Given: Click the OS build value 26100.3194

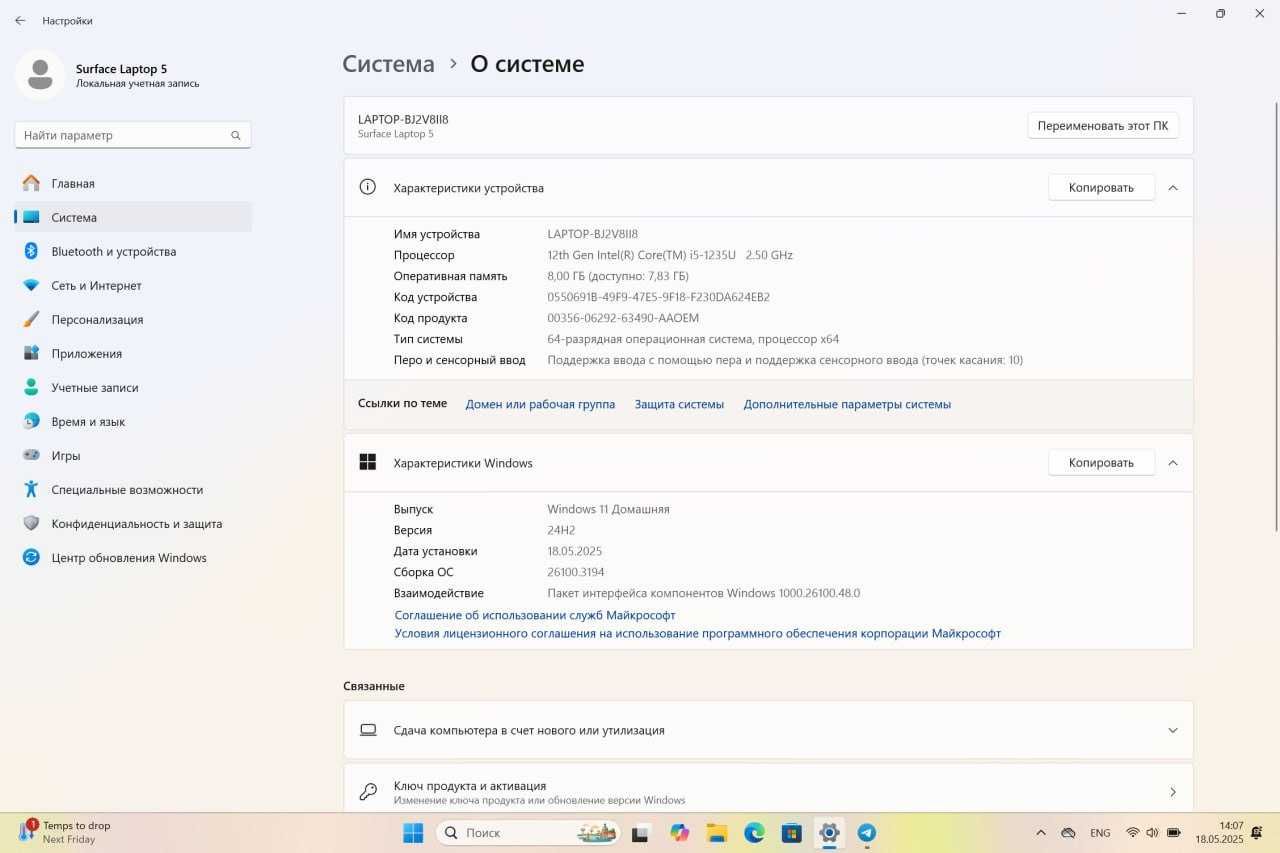Looking at the screenshot, I should (x=575, y=572).
